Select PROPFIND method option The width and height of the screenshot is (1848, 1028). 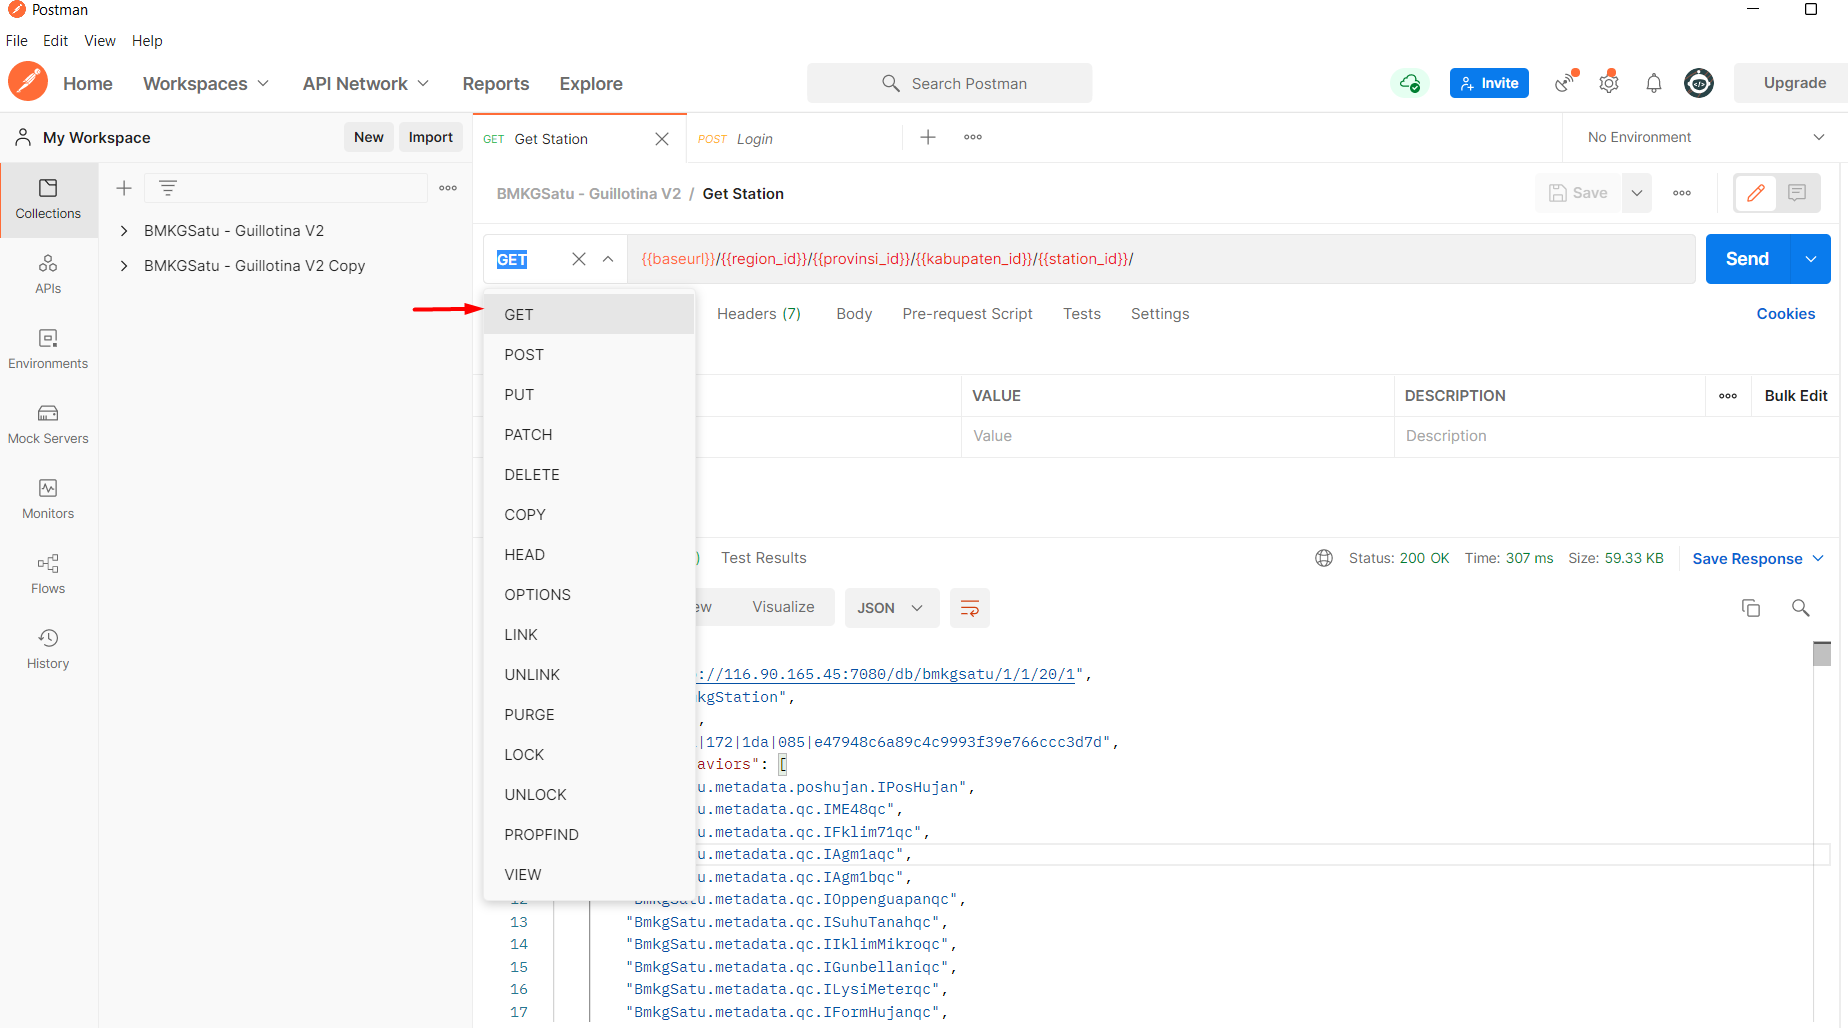tap(588, 834)
